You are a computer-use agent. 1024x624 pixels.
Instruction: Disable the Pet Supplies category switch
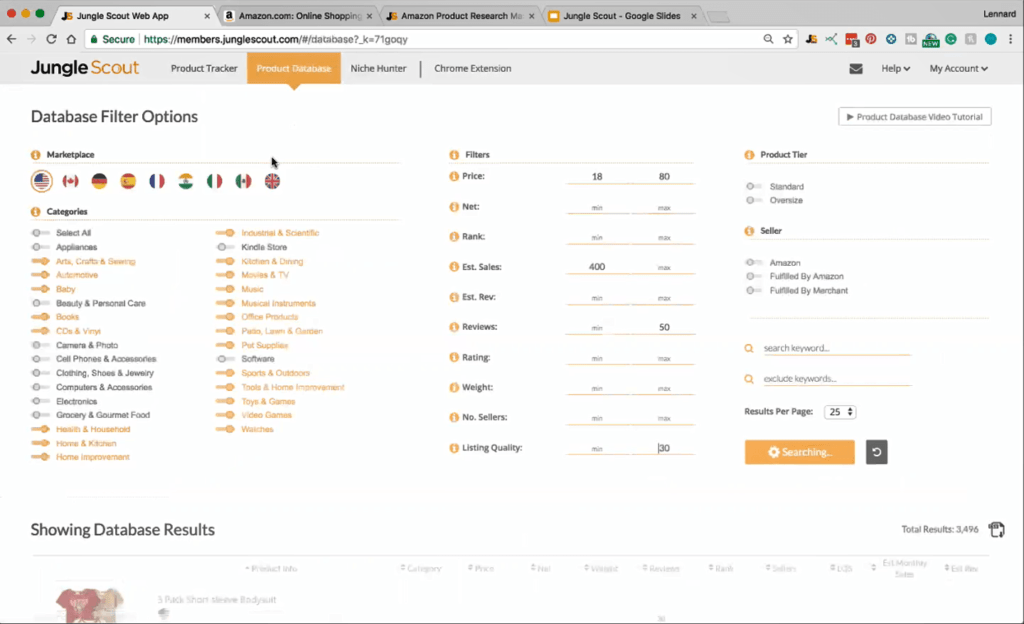pos(225,345)
